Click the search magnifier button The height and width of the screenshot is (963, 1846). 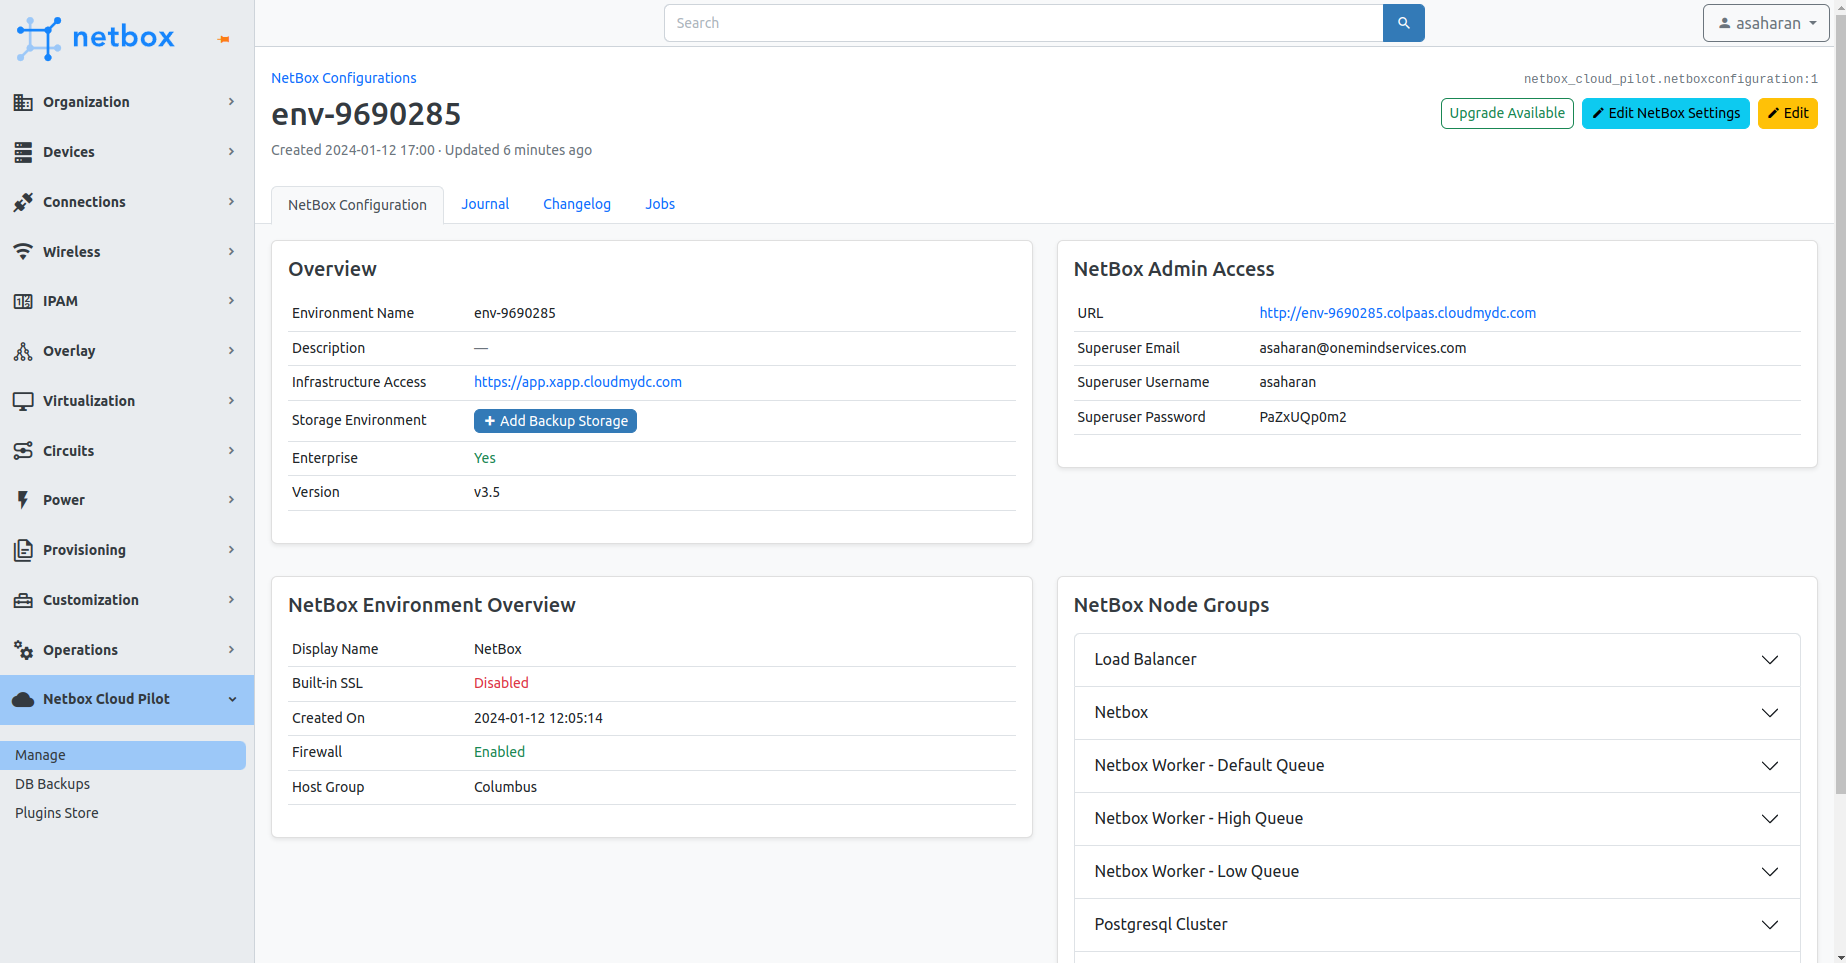(1403, 23)
